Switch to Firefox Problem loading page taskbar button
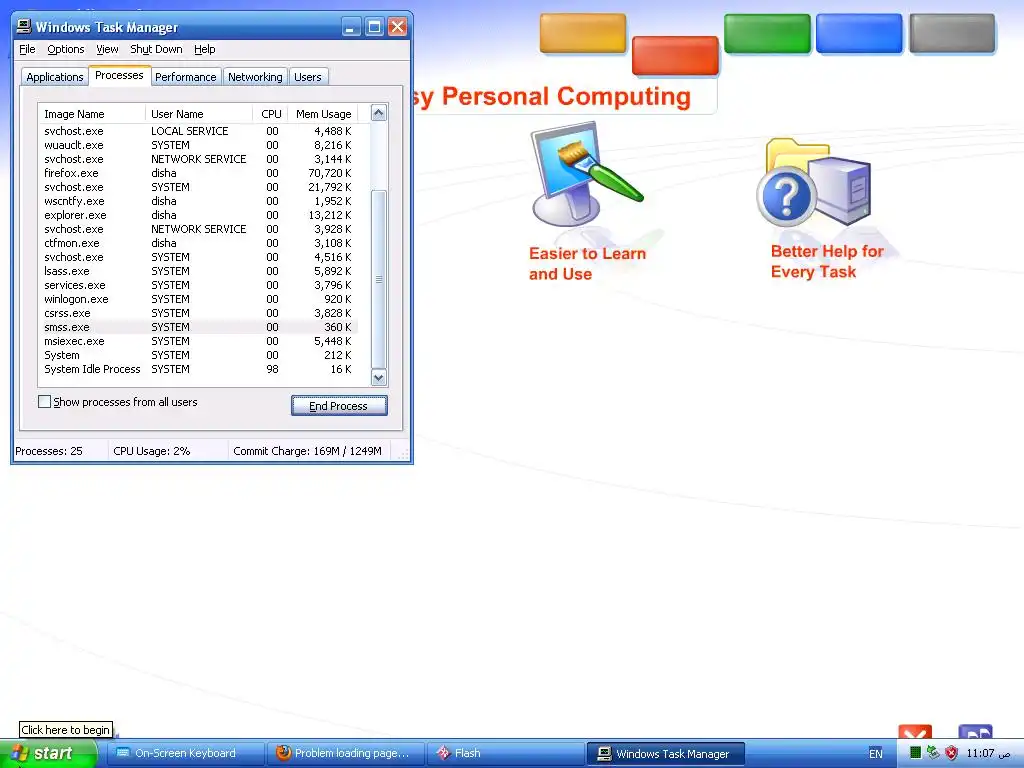The width and height of the screenshot is (1024, 768). (x=346, y=753)
